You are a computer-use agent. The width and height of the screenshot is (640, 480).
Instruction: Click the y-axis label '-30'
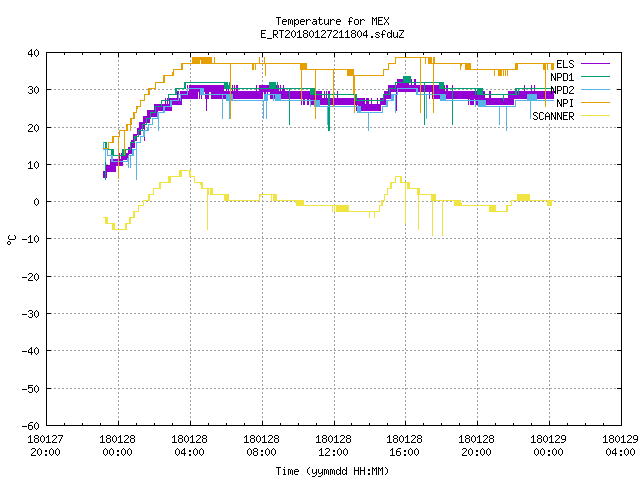[31, 314]
